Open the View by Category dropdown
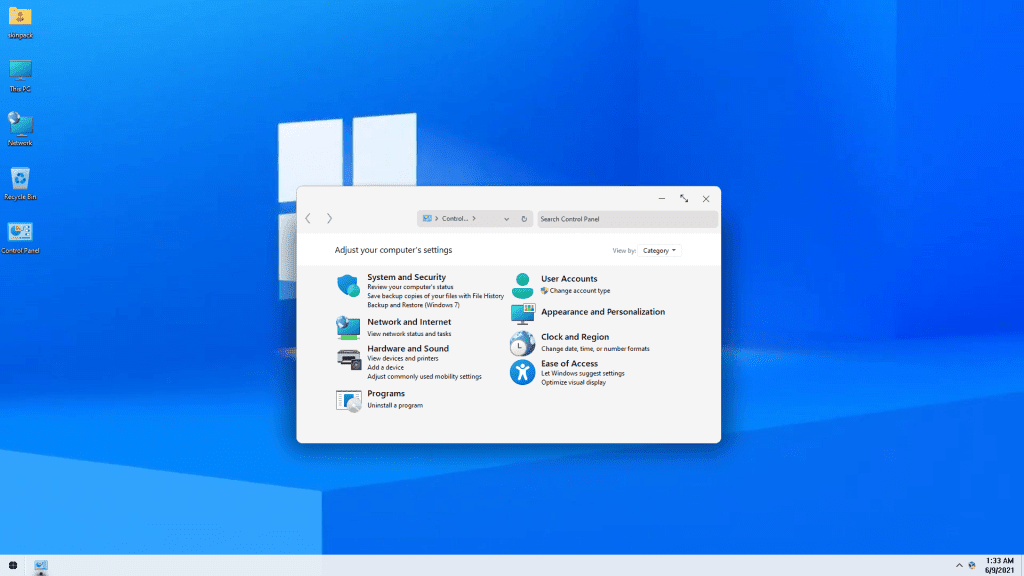Screen dimensions: 1024x576 pos(659,251)
